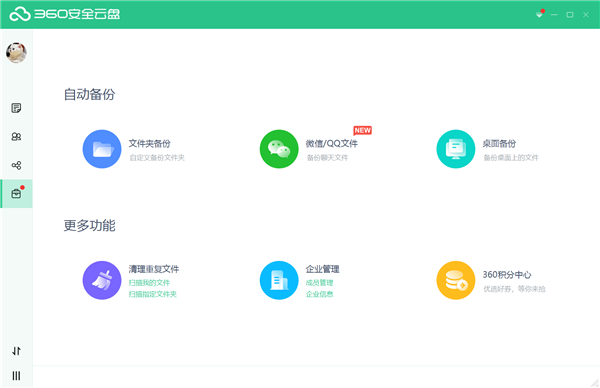Click the window resize grip corner
This screenshot has width=600, height=388.
pyautogui.click(x=595, y=383)
